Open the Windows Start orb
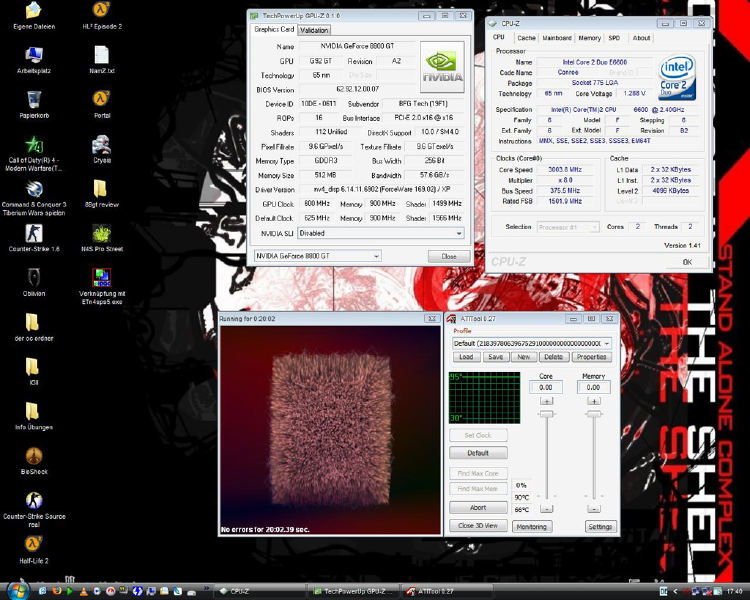Image resolution: width=750 pixels, height=600 pixels. [x=18, y=591]
